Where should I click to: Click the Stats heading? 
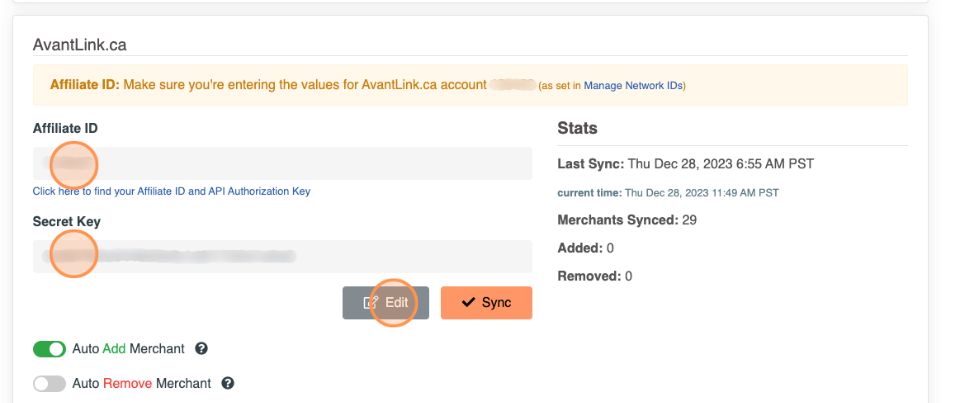[x=577, y=128]
